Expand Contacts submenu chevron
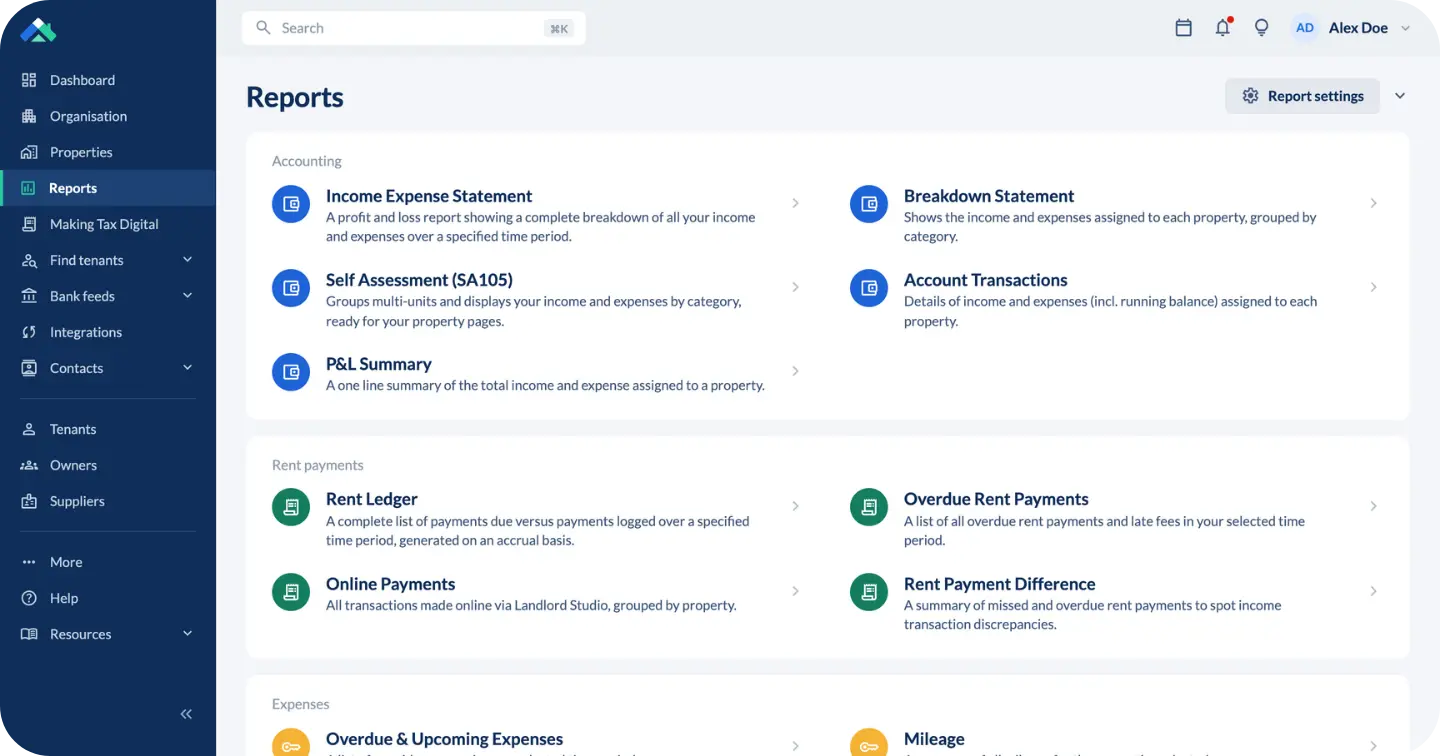The width and height of the screenshot is (1440, 756). coord(187,368)
